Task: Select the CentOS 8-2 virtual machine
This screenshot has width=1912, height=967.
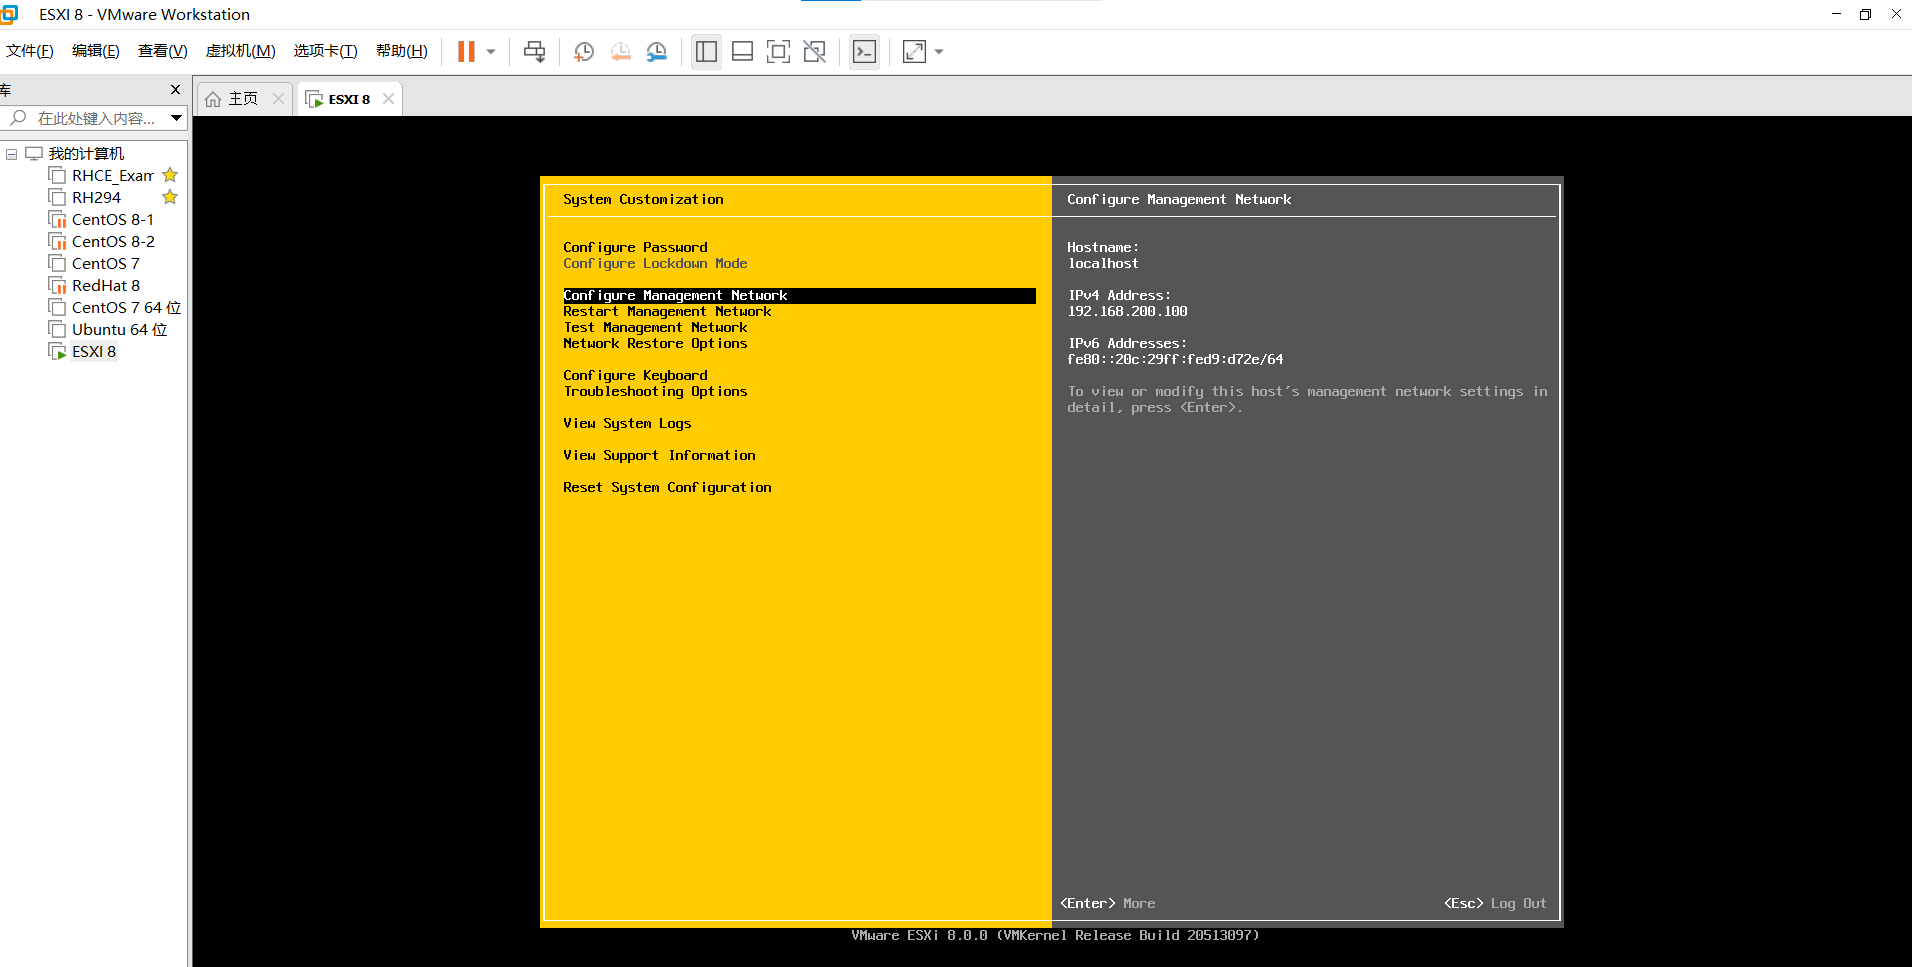Action: tap(113, 242)
